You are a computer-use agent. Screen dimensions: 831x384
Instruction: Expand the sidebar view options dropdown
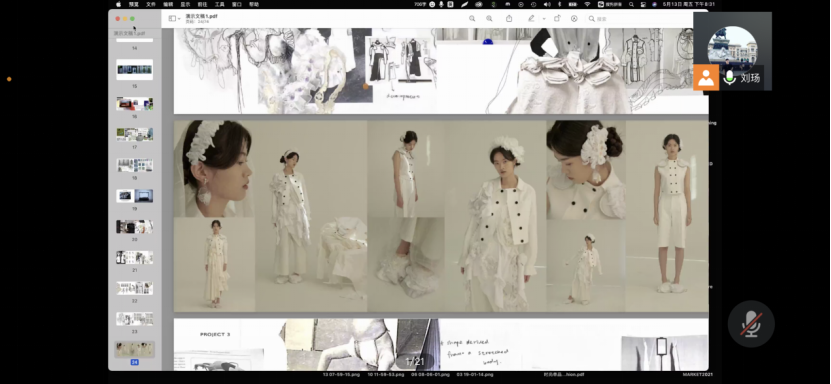[x=174, y=19]
